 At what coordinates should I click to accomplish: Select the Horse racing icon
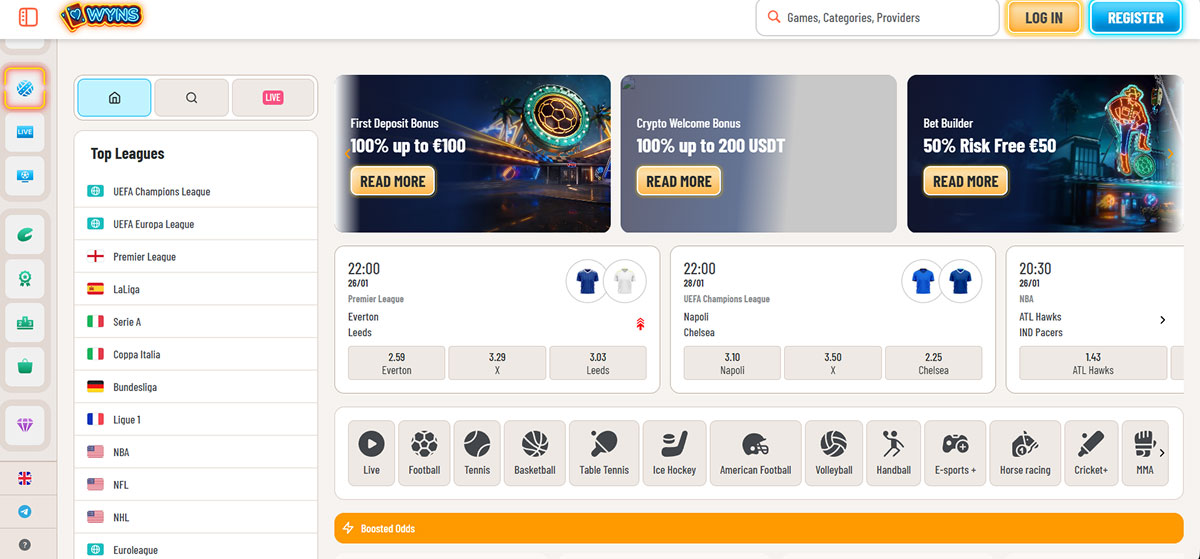[1025, 453]
